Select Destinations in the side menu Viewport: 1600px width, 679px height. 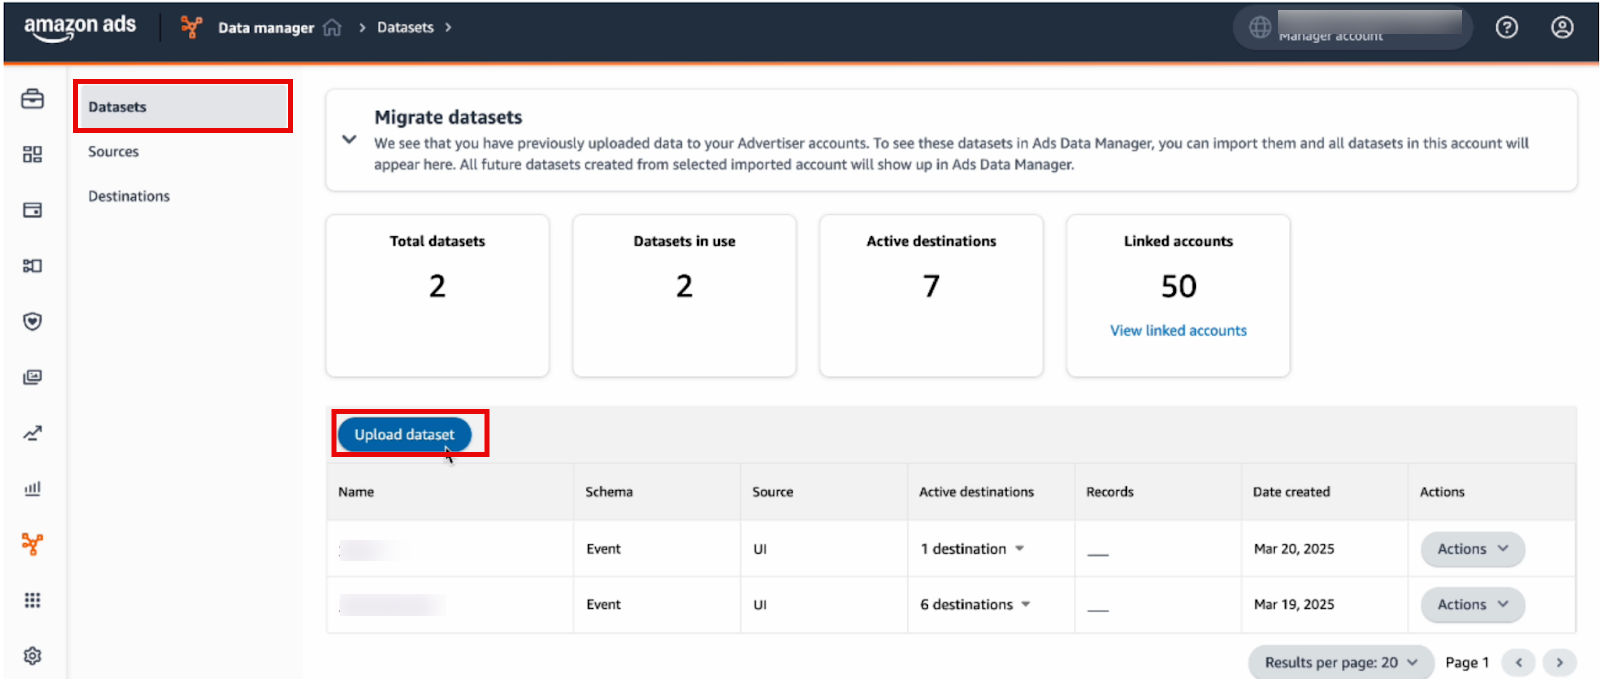coord(129,196)
